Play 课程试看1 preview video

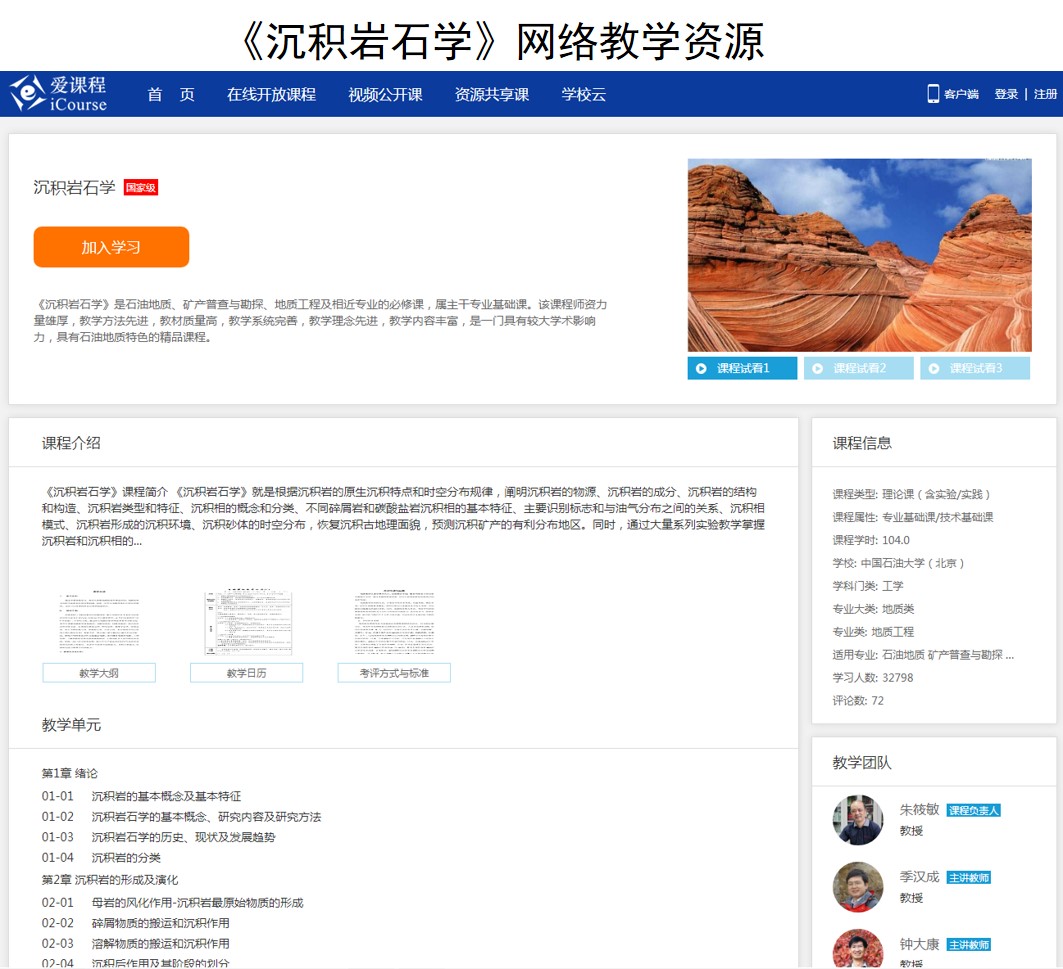coord(743,368)
